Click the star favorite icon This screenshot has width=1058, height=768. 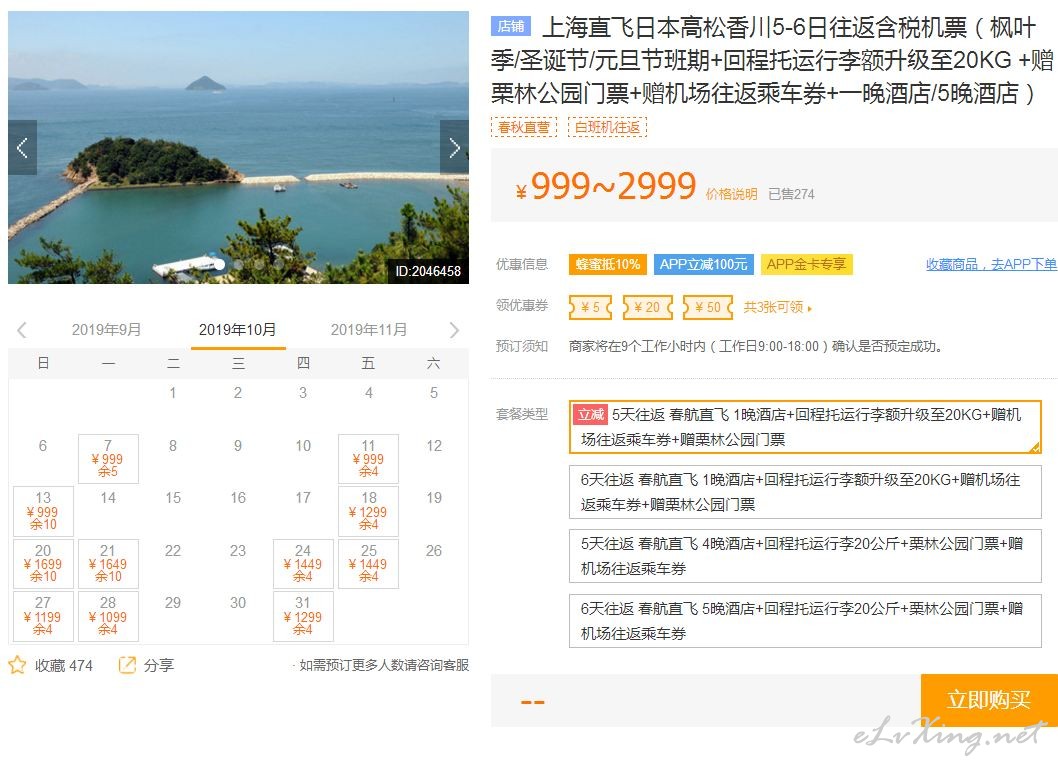[17, 665]
